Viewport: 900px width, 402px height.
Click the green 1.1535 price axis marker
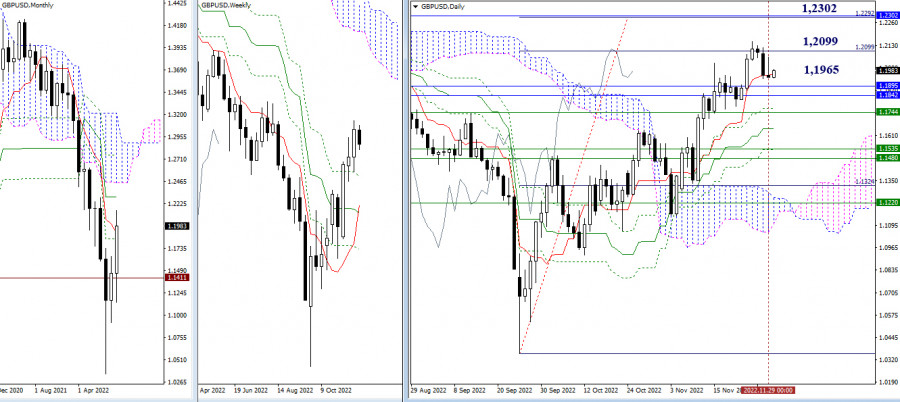(886, 149)
